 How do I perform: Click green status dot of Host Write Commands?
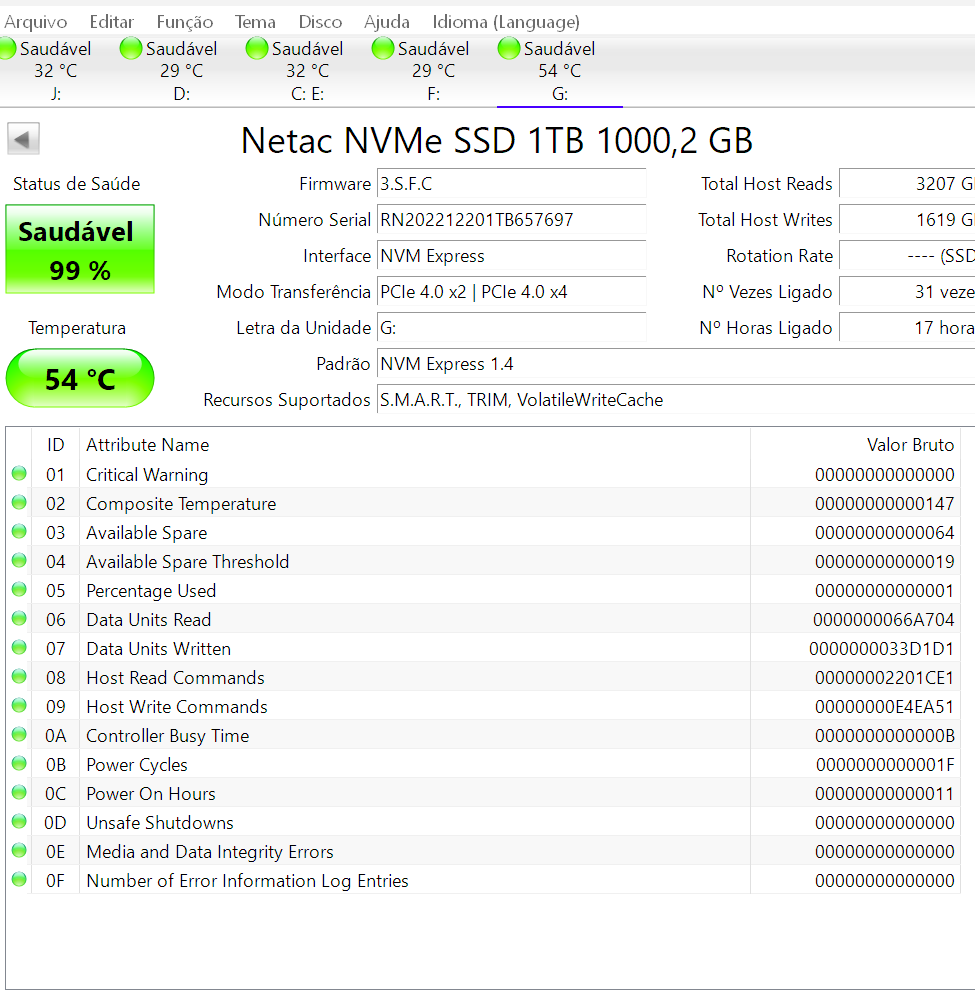click(x=19, y=705)
